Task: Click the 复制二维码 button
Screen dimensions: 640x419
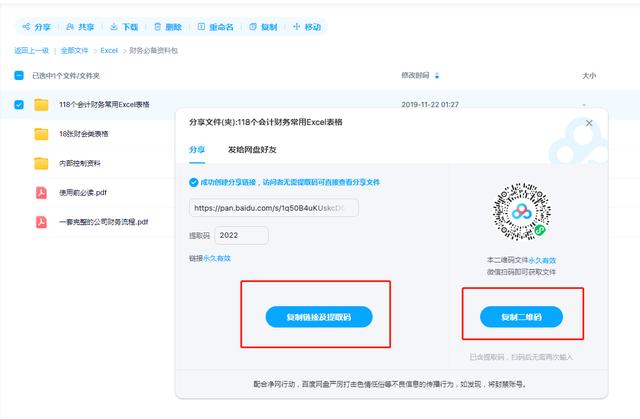Action: pyautogui.click(x=518, y=316)
